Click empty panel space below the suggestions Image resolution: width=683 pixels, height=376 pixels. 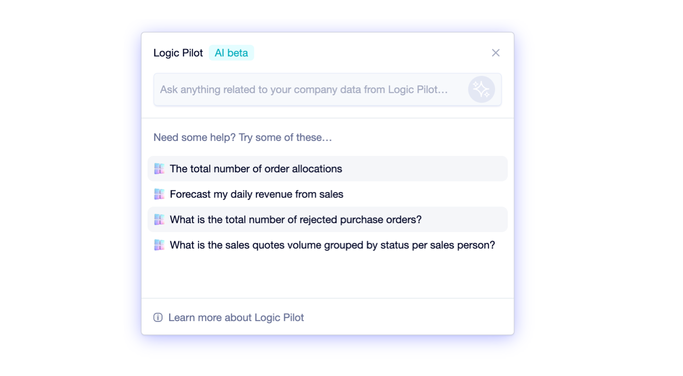(x=328, y=278)
